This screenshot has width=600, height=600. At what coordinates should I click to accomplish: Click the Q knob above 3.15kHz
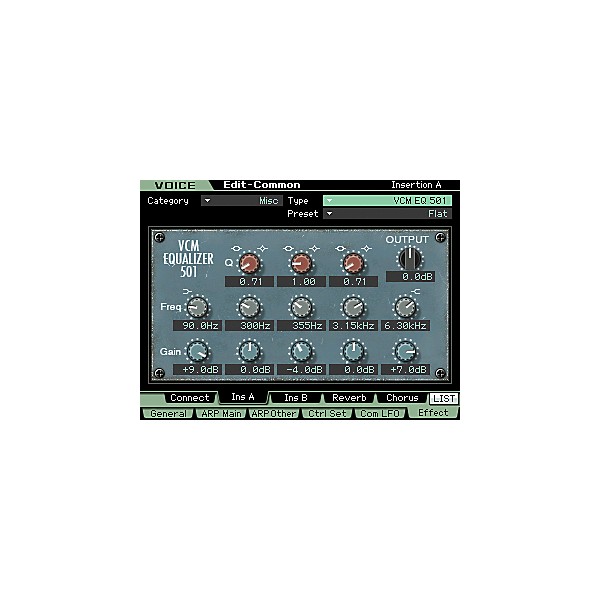(x=354, y=263)
